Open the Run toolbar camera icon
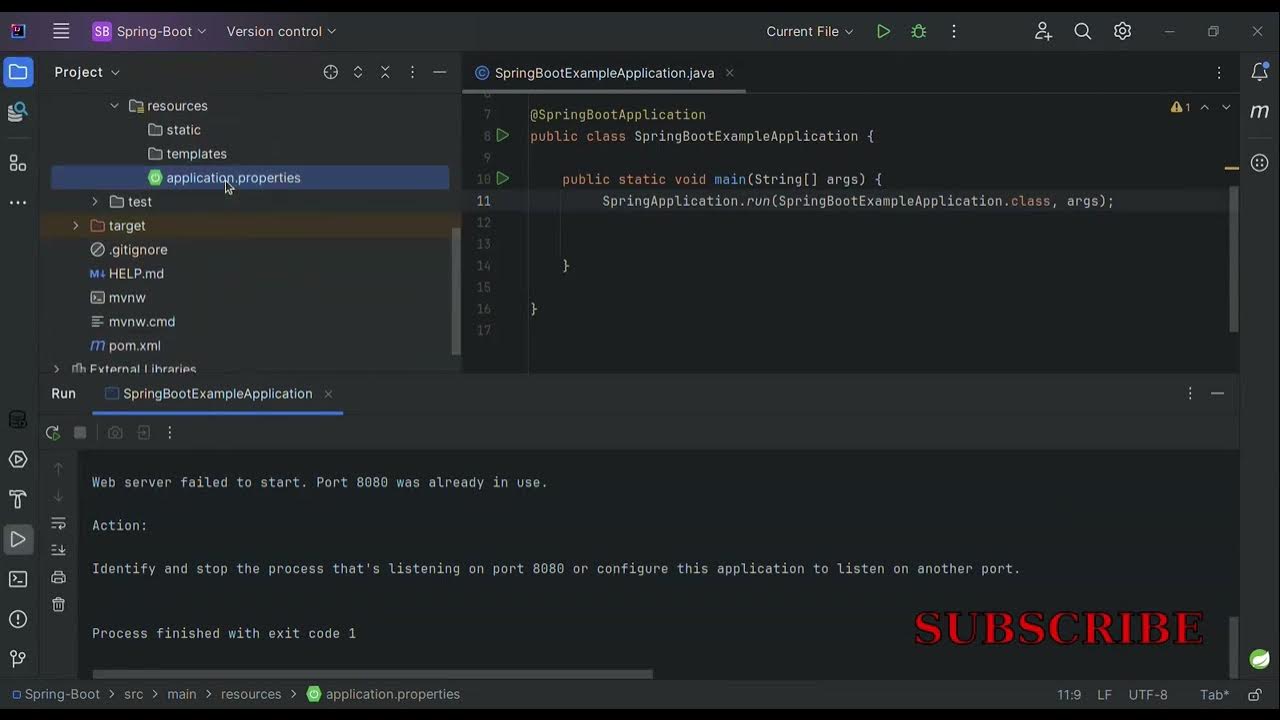This screenshot has width=1280, height=720. point(115,433)
